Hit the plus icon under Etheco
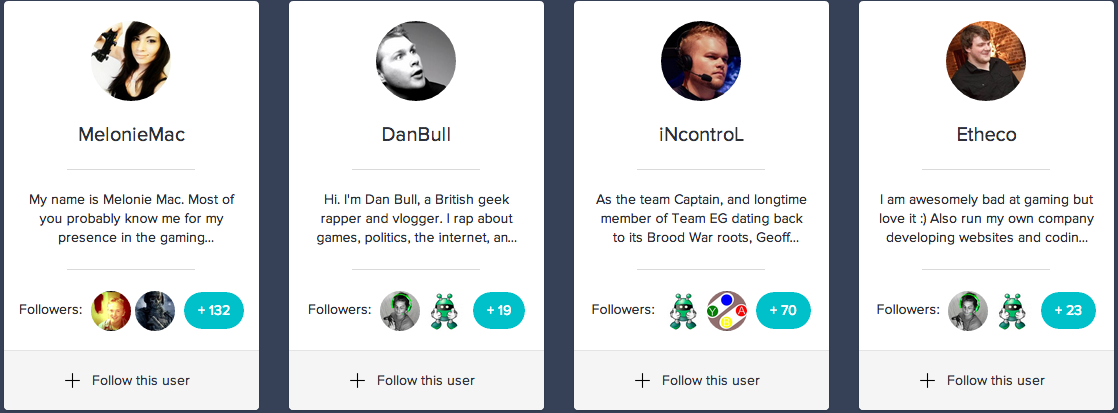The width and height of the screenshot is (1118, 413). 927,380
